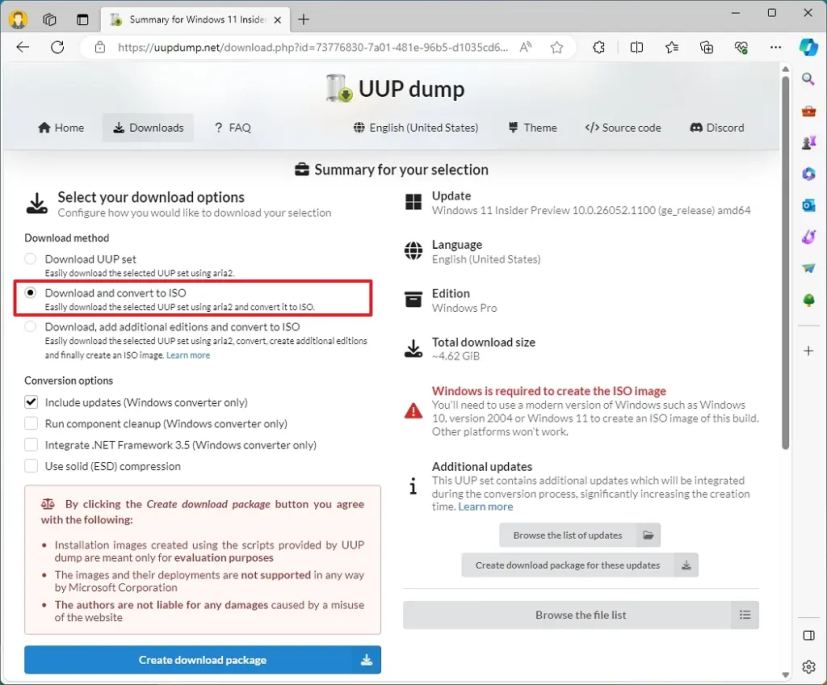Check Integrate .NET Framework 3.5 option

31,445
